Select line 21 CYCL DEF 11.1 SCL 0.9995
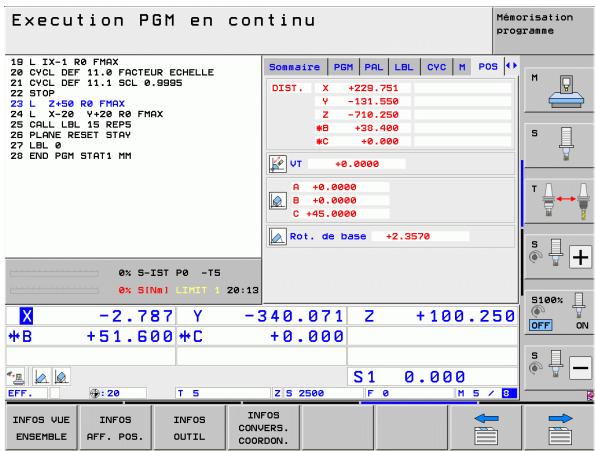This screenshot has height=451, width=595. pos(96,83)
